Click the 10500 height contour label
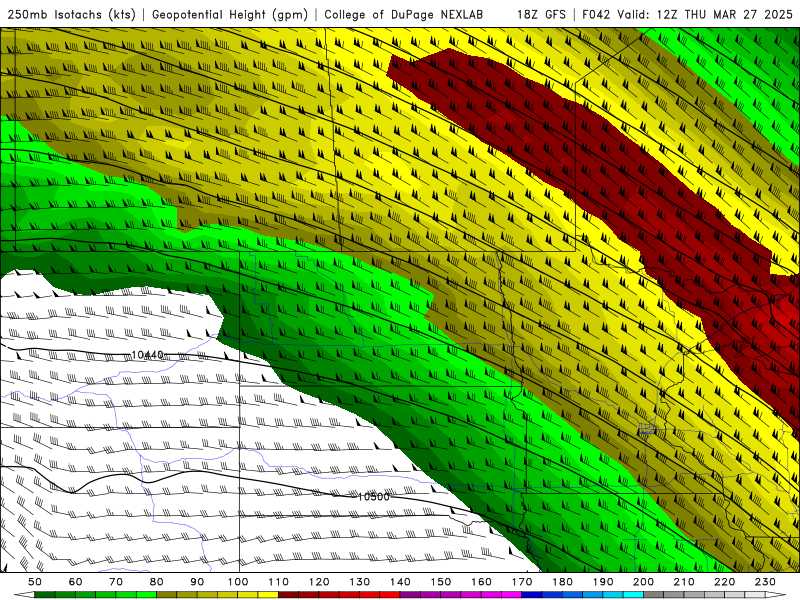 [x=373, y=496]
